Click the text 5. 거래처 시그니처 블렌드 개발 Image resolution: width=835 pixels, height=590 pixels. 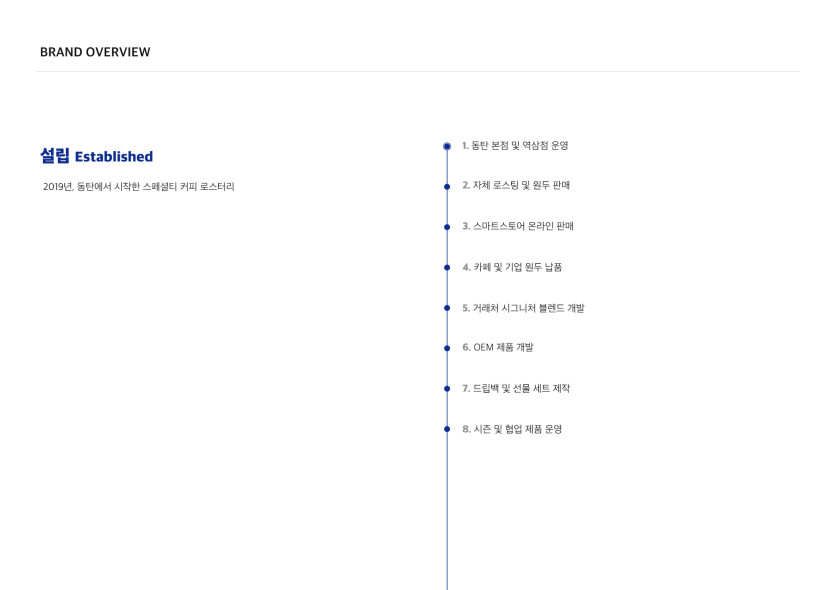click(x=523, y=308)
